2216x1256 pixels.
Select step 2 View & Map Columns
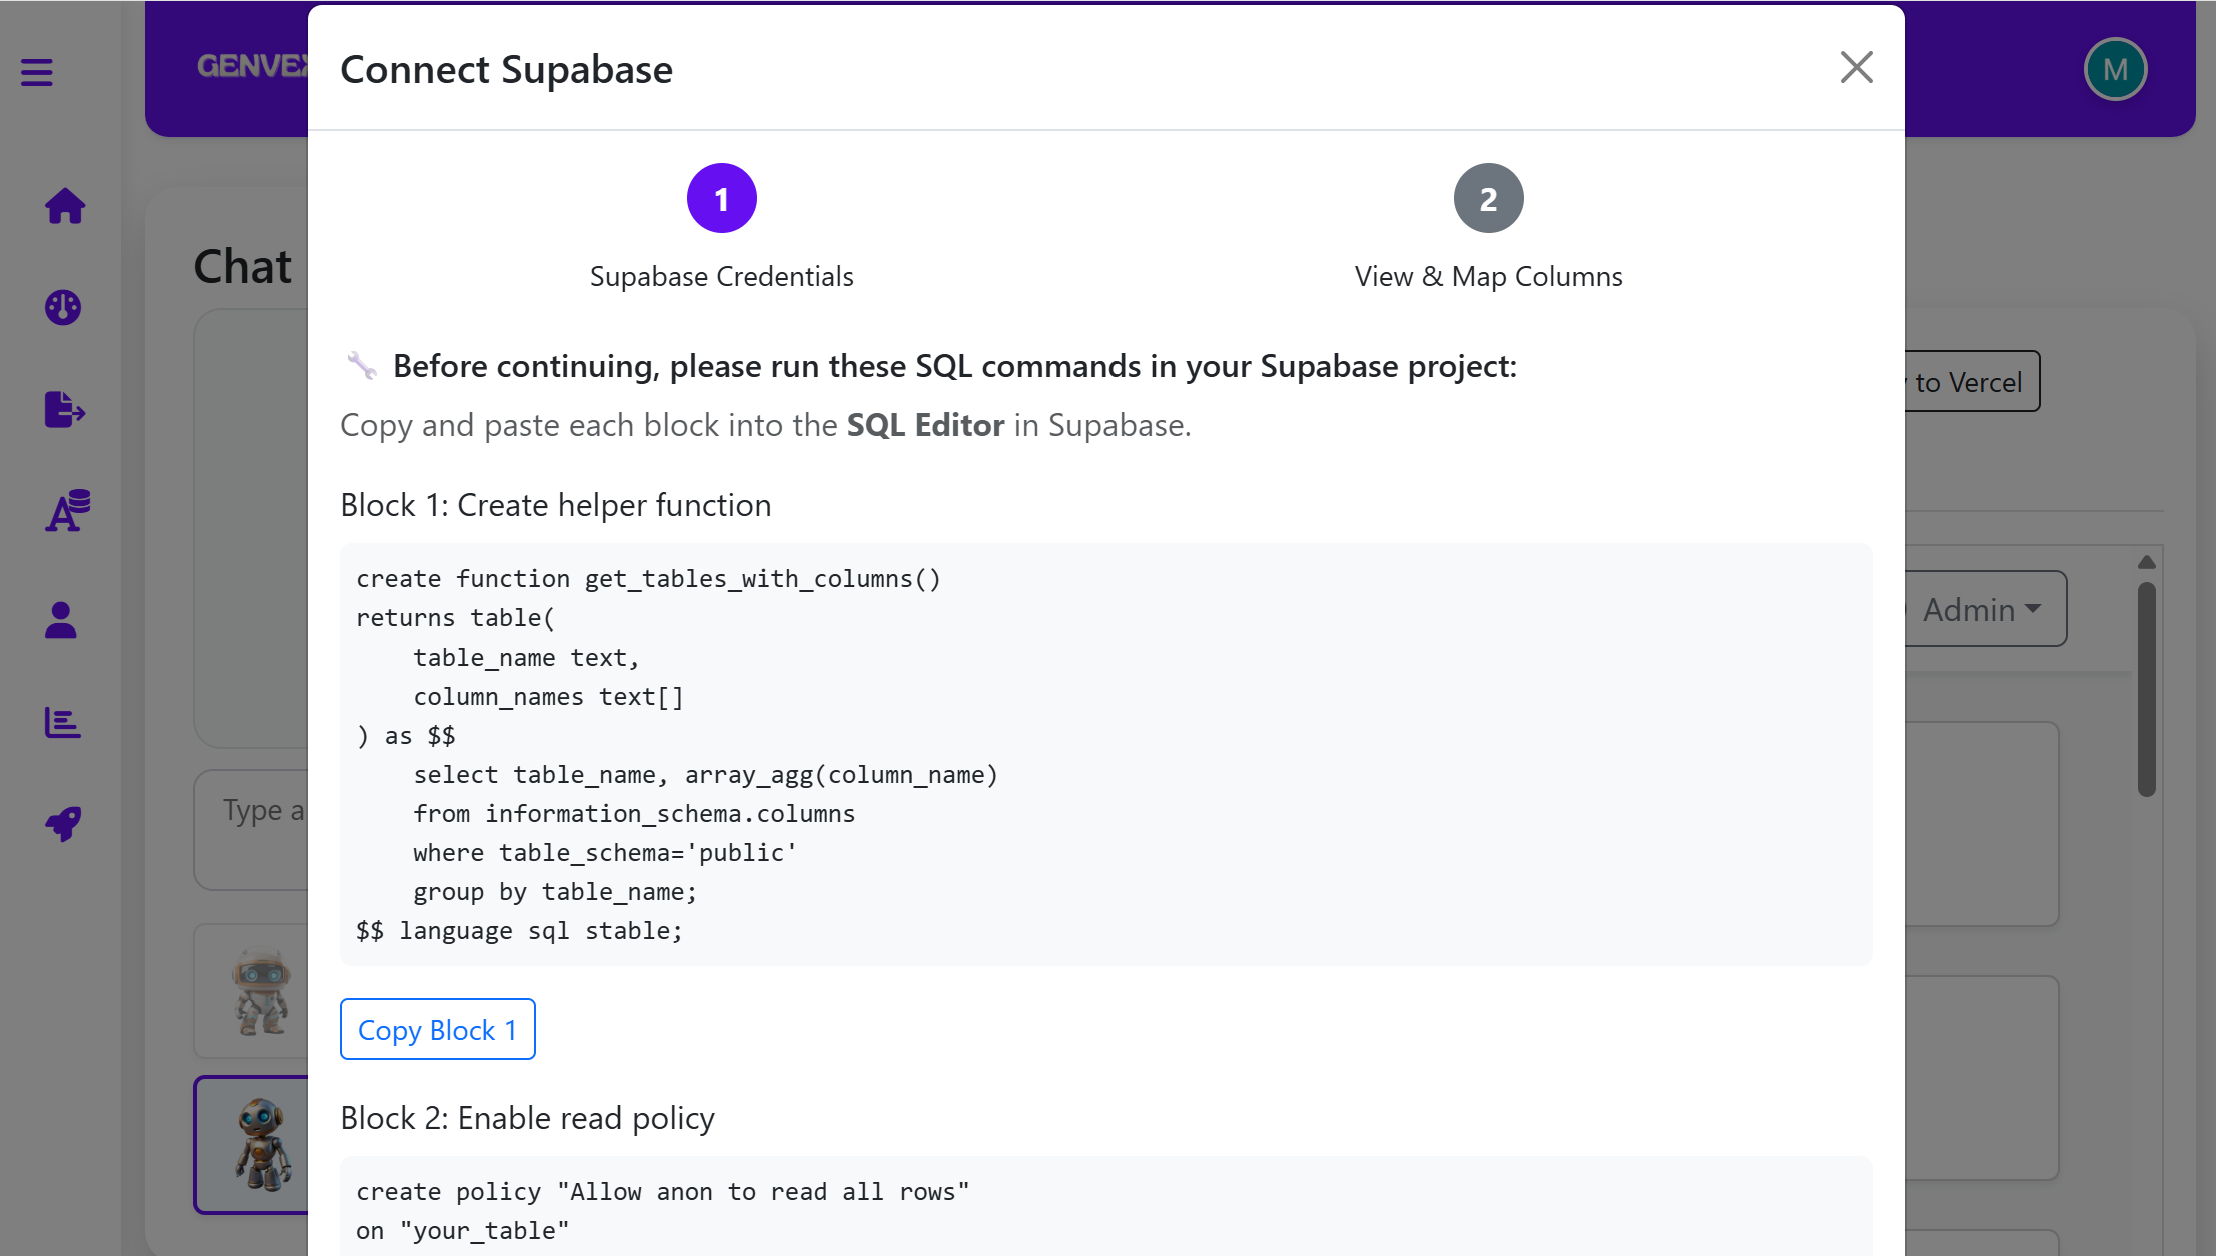[x=1488, y=199]
